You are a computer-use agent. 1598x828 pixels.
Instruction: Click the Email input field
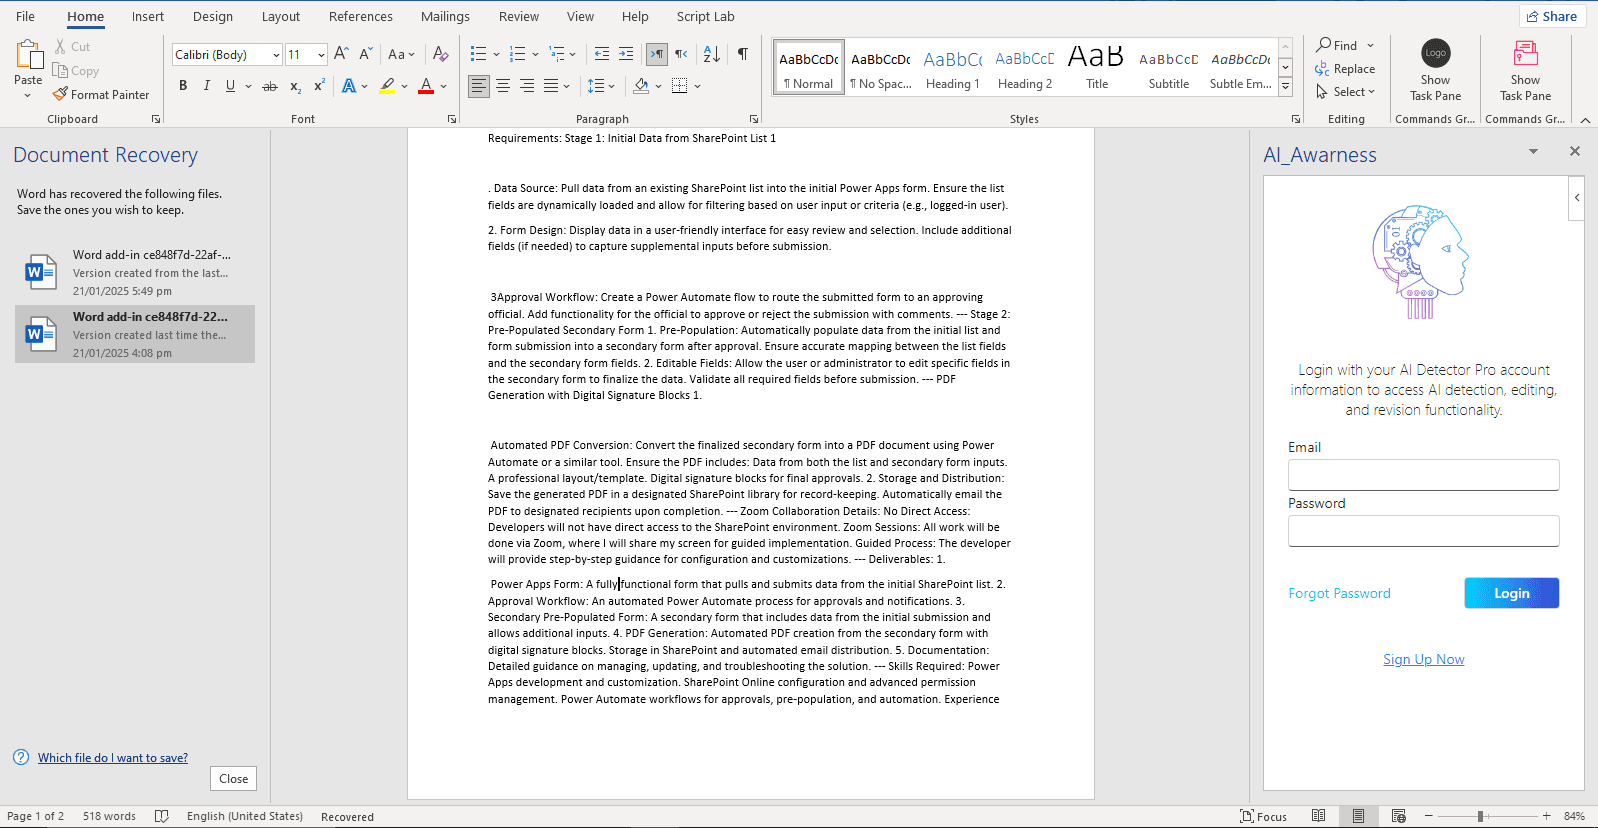1424,475
